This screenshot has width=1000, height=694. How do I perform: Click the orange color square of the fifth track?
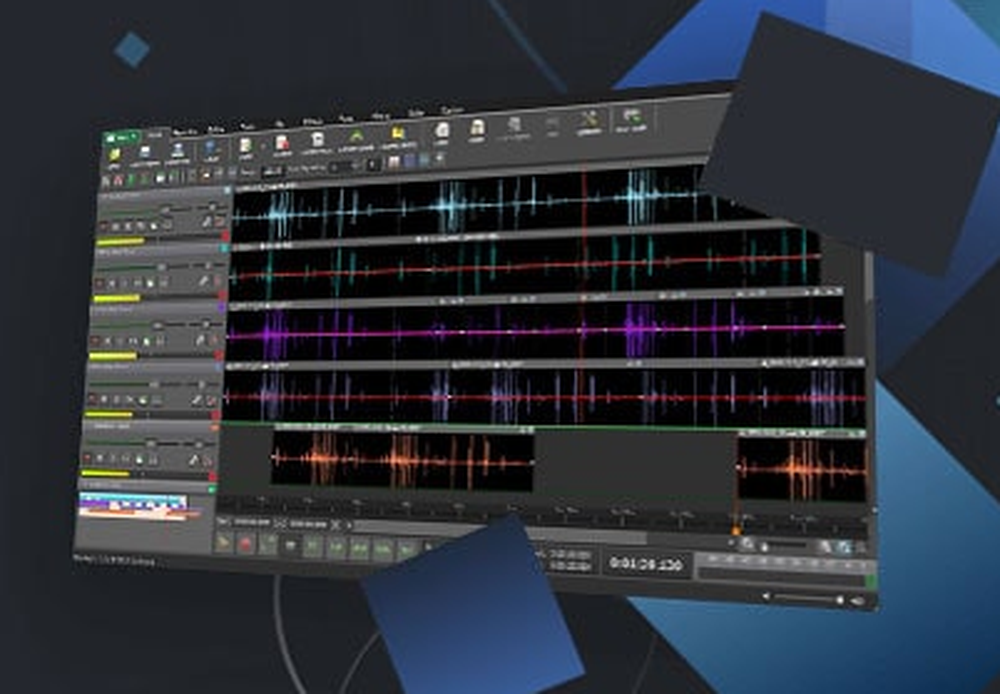pos(215,427)
